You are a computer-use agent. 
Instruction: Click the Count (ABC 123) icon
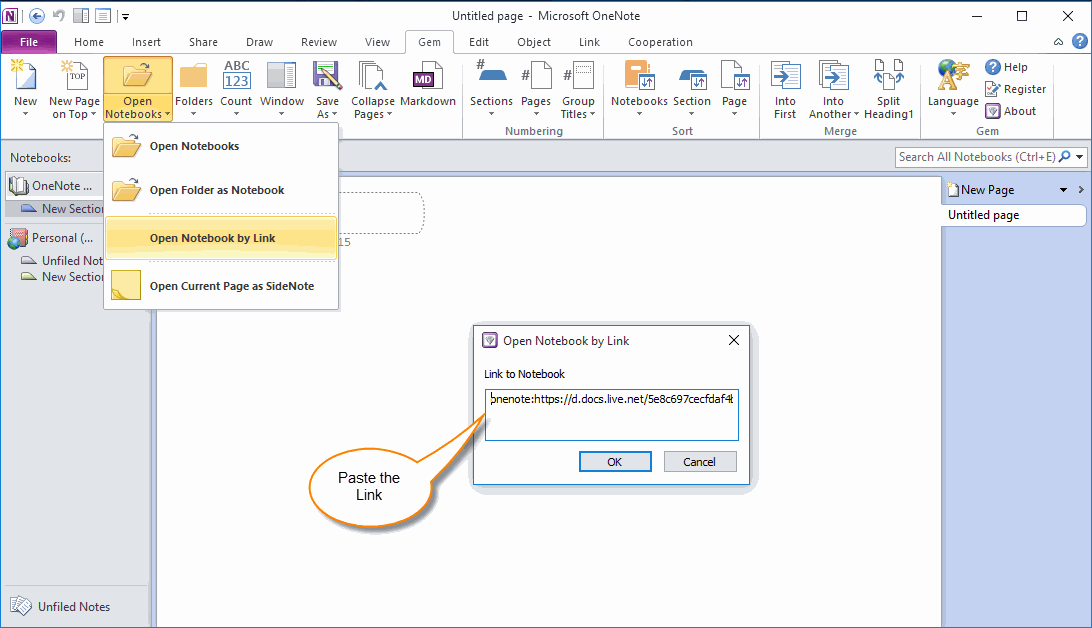pyautogui.click(x=236, y=75)
